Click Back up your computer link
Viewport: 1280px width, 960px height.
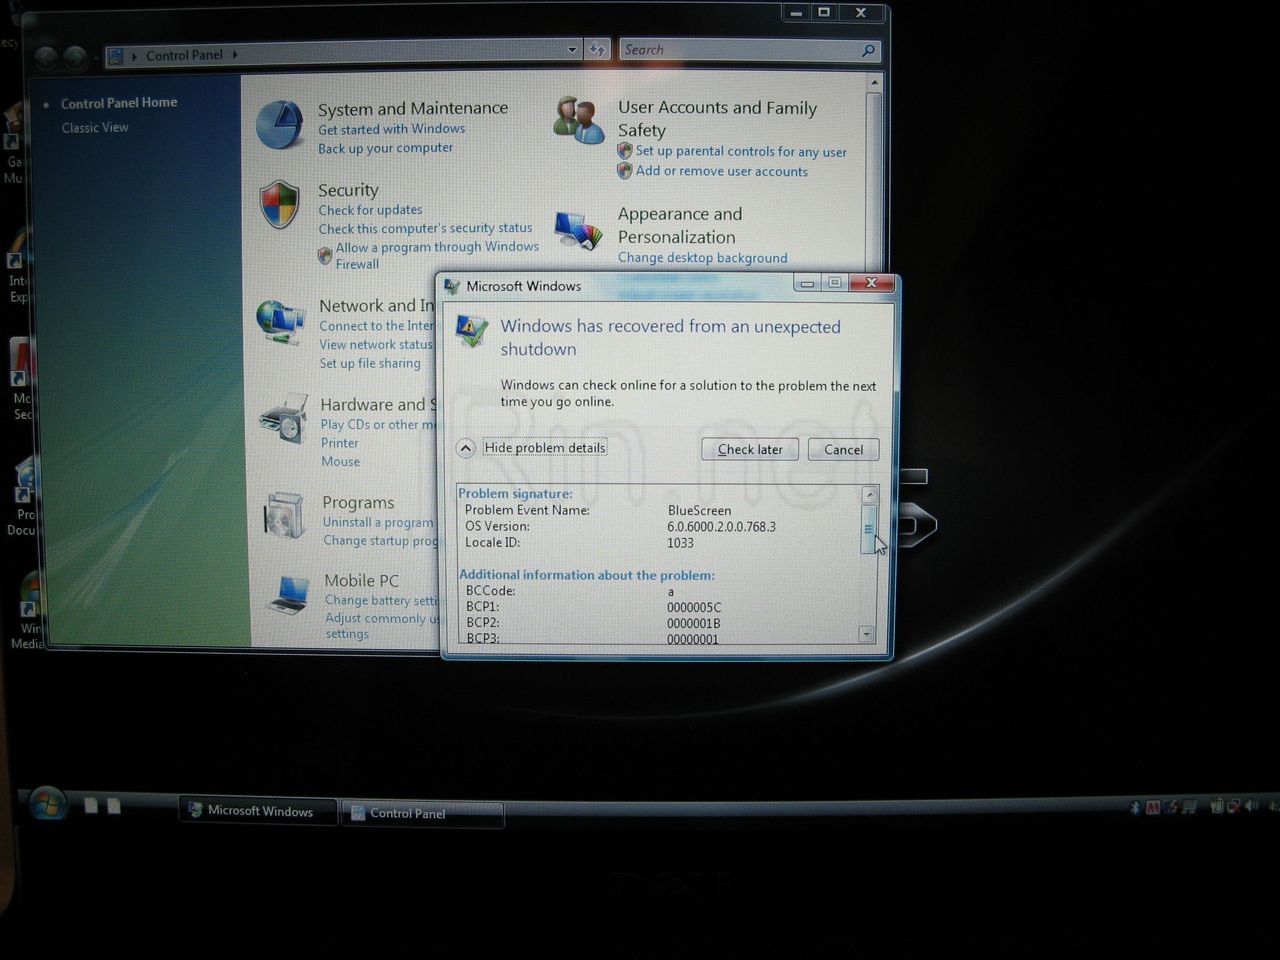[x=386, y=148]
